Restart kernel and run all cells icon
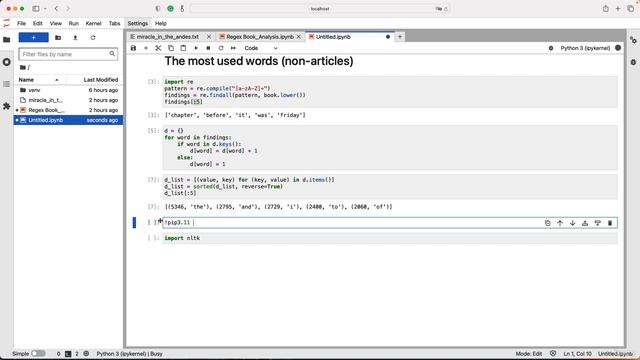 (233, 48)
